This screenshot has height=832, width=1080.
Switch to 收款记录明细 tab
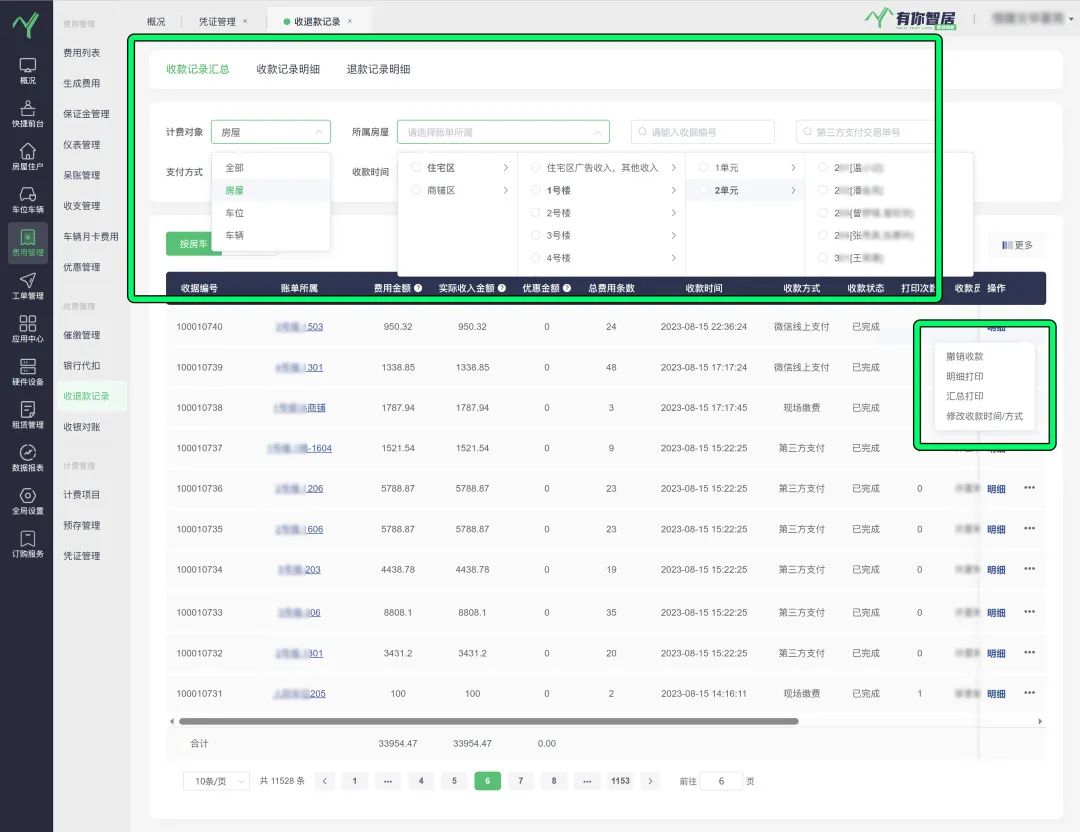[288, 69]
